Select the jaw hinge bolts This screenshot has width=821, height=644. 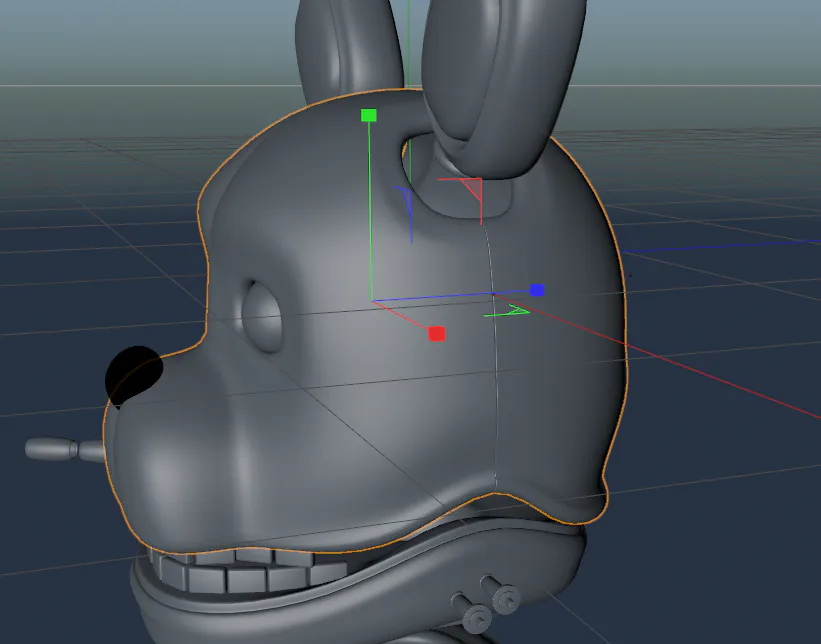tap(487, 602)
